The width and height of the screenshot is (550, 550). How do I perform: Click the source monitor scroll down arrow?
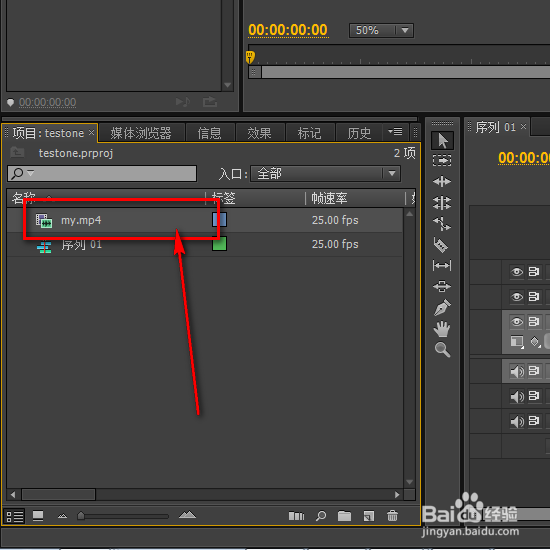(x=228, y=85)
